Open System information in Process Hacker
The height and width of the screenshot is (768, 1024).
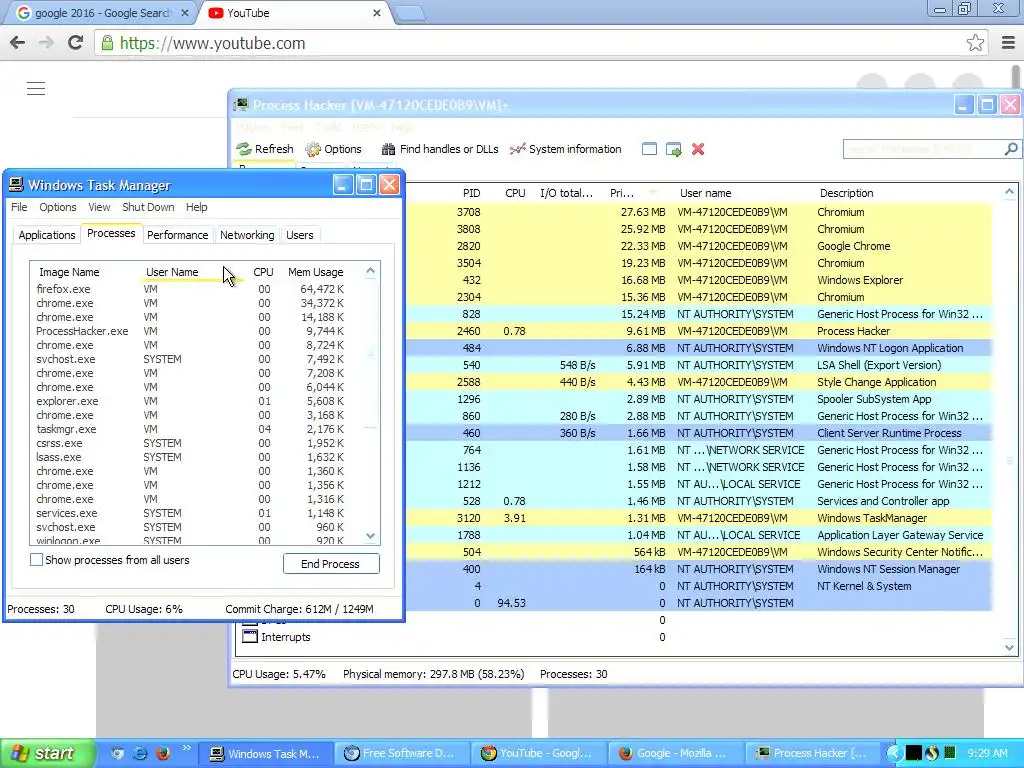[x=566, y=149]
